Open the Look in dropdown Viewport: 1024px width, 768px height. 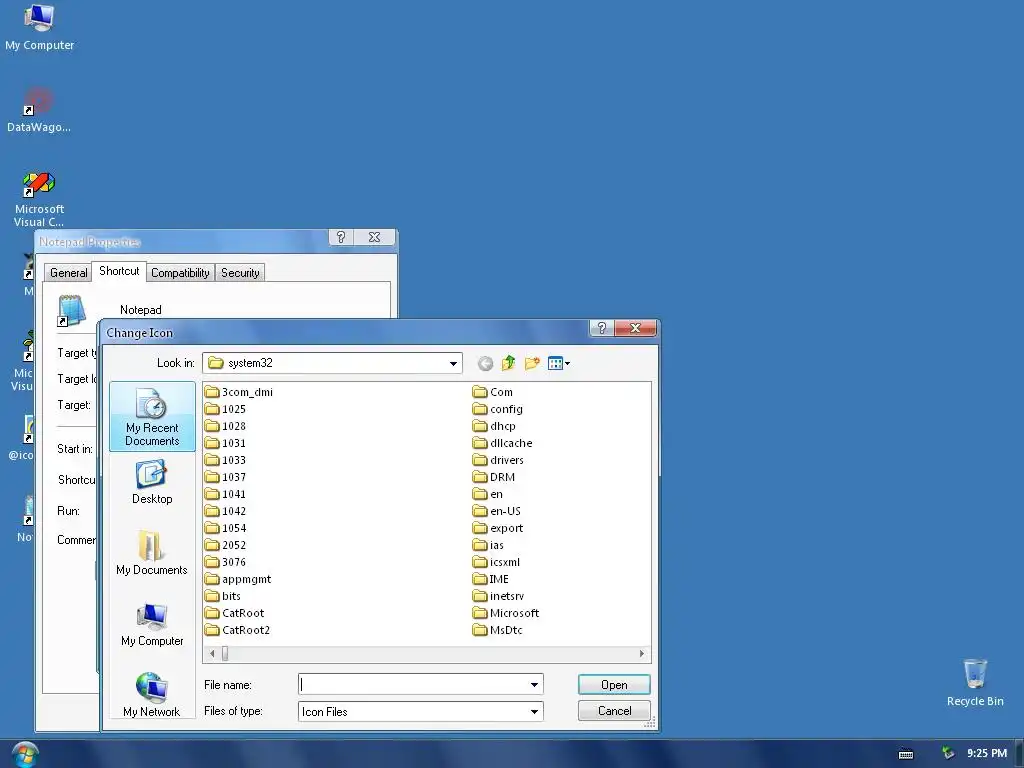pos(453,363)
